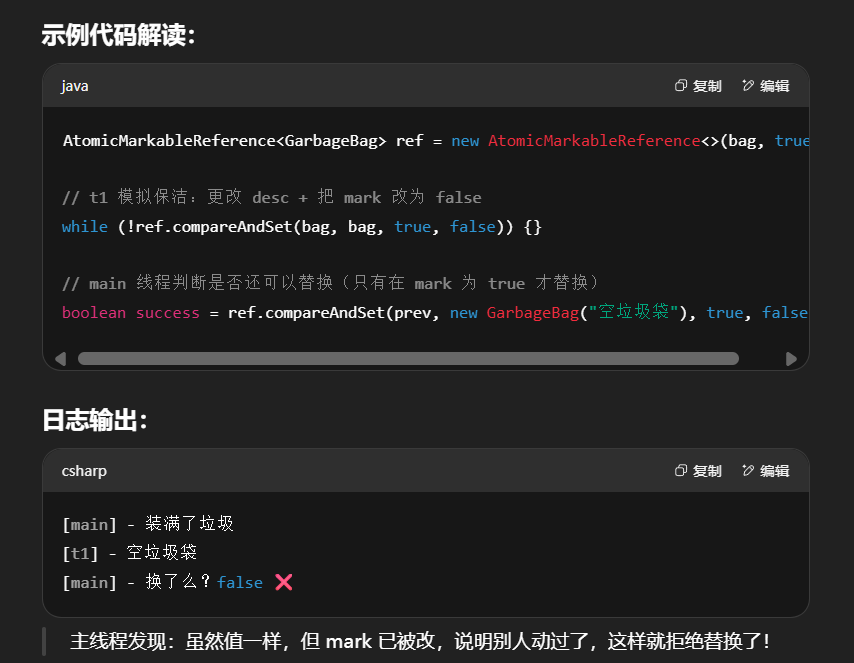Click the edit pencil icon in csharp block
Viewport: 854px width, 663px height.
coord(748,471)
